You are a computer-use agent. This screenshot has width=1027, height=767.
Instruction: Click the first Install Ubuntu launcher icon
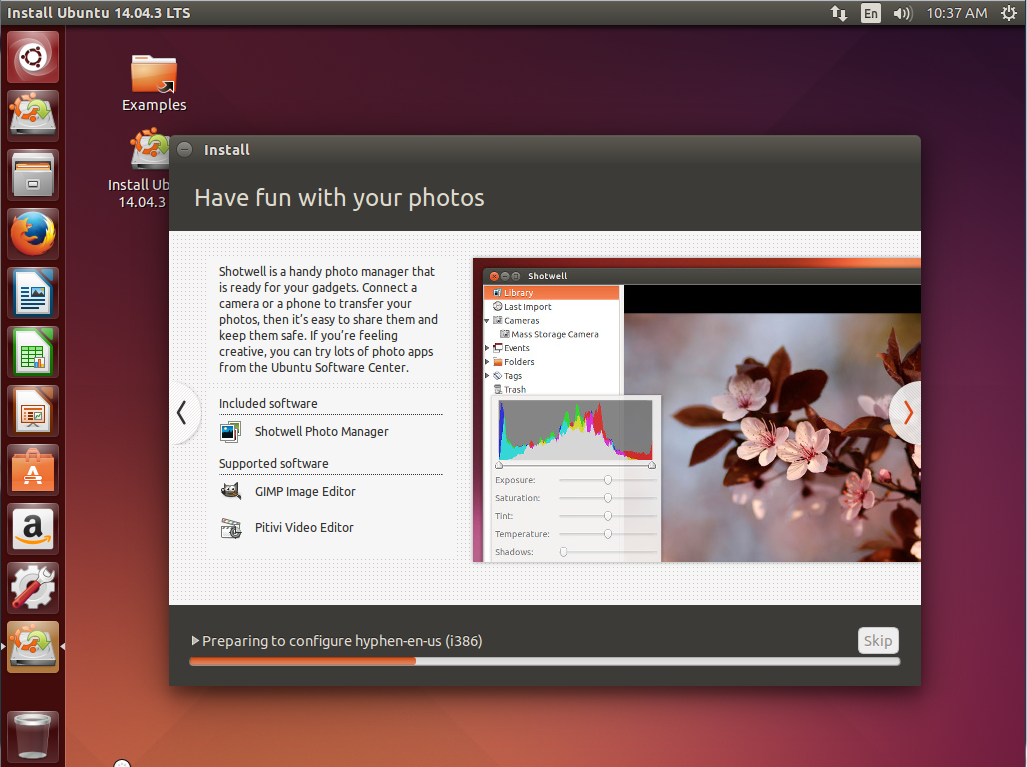[x=33, y=116]
